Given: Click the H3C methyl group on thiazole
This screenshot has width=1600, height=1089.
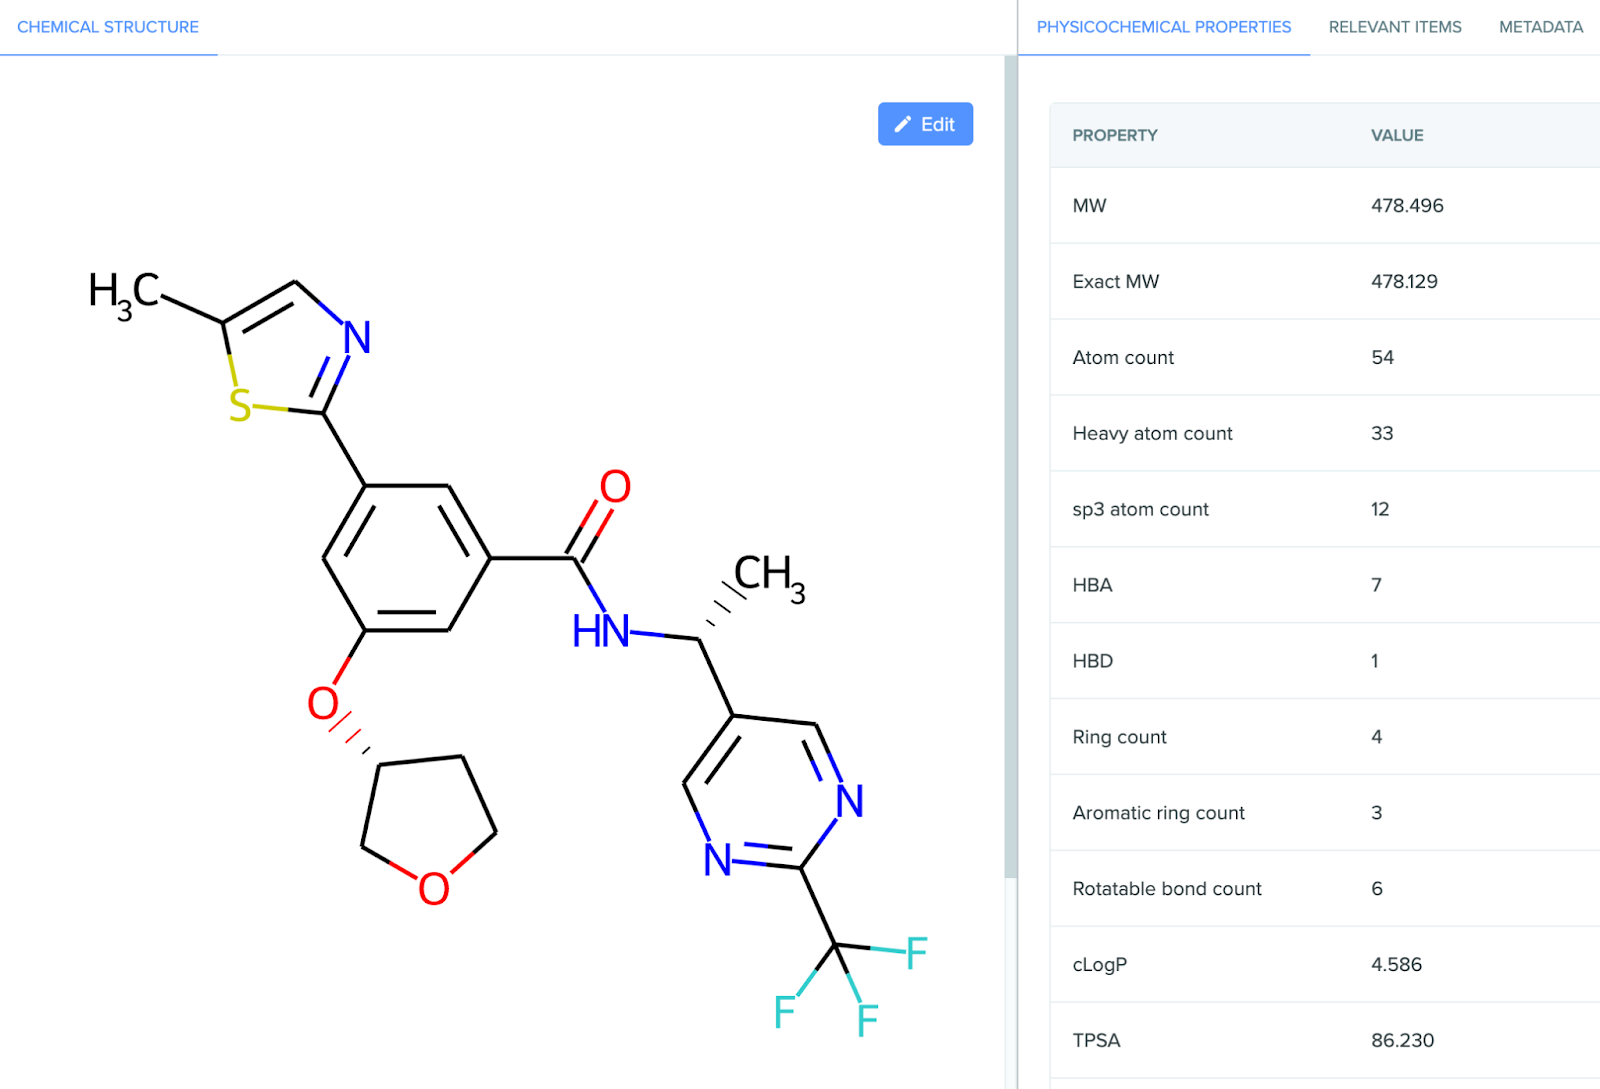Looking at the screenshot, I should coord(123,292).
